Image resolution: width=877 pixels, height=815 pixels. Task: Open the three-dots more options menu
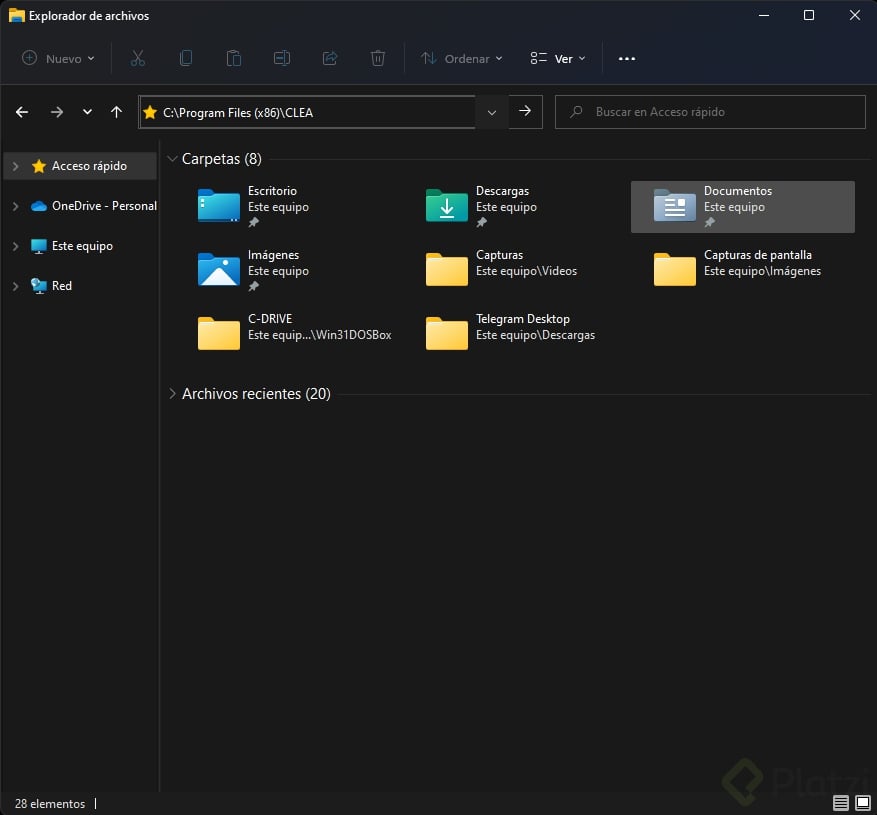[x=627, y=59]
